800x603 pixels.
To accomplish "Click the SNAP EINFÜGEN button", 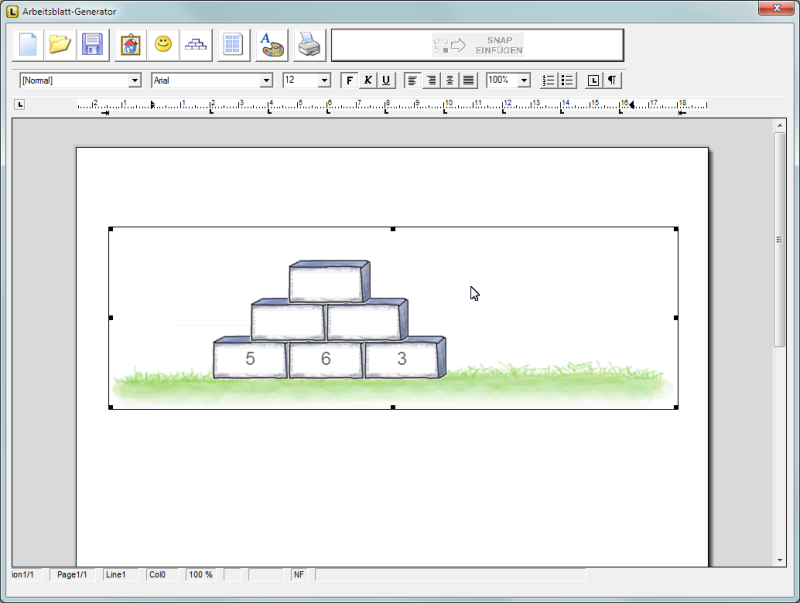I will point(478,45).
